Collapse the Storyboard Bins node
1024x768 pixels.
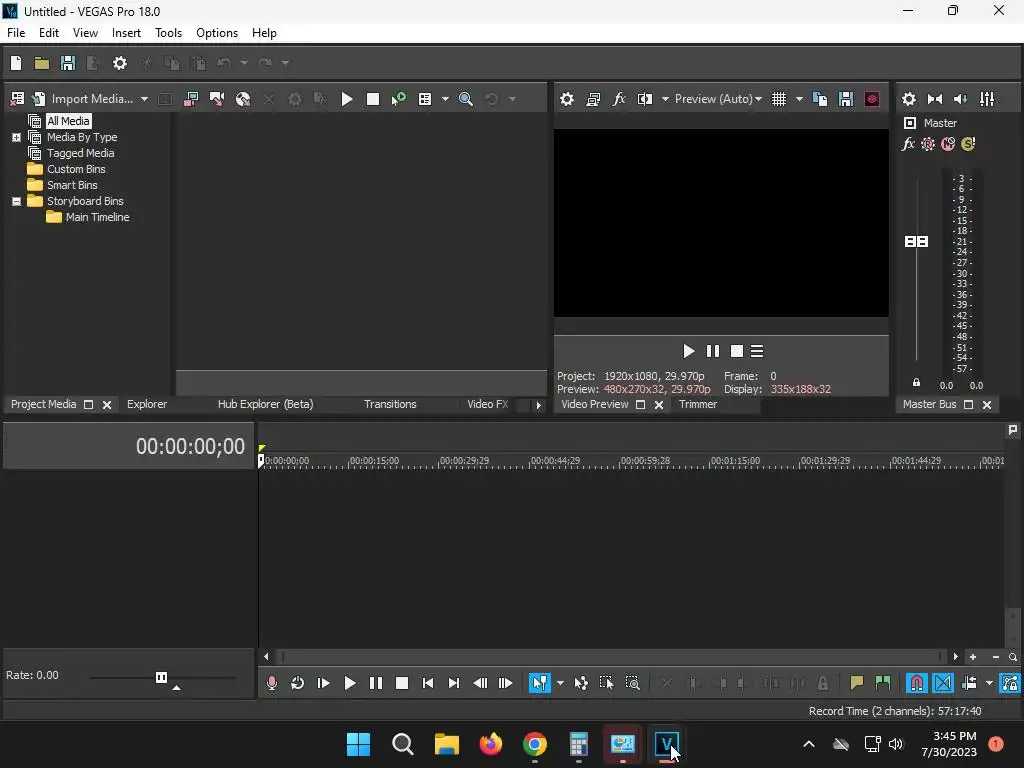click(16, 201)
